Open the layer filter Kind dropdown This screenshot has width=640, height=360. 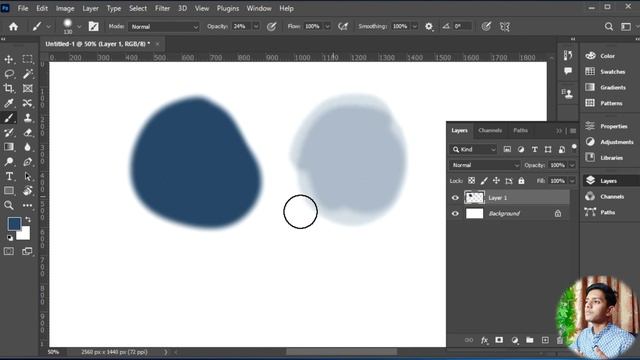[x=473, y=150]
